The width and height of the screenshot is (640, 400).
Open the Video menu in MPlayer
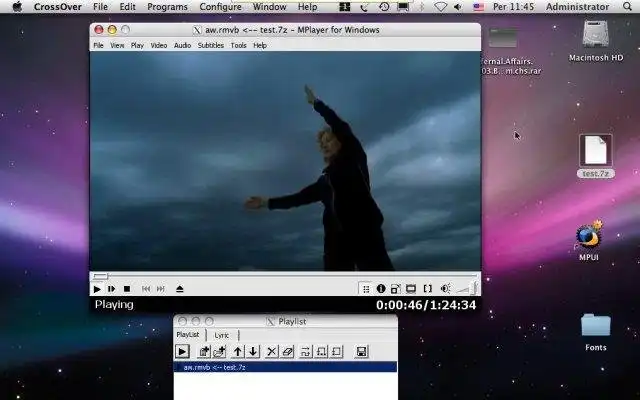point(159,45)
